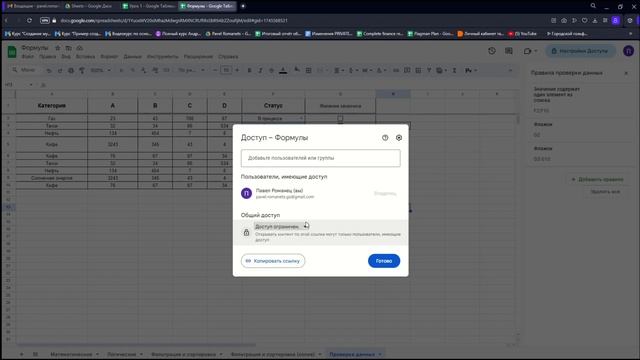
Task: Open new browser tab plus button
Action: coord(243,6)
